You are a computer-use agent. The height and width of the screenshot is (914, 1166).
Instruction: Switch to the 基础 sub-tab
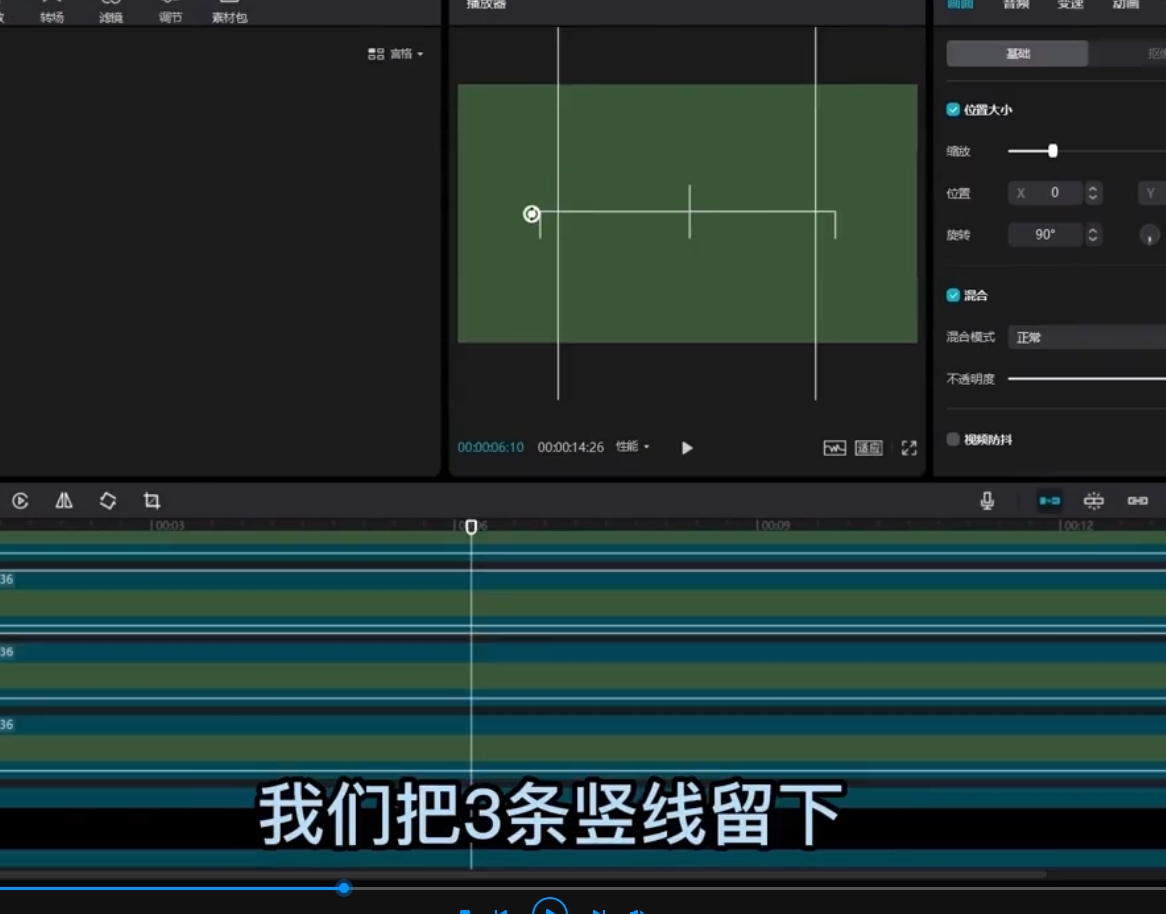tap(1017, 54)
